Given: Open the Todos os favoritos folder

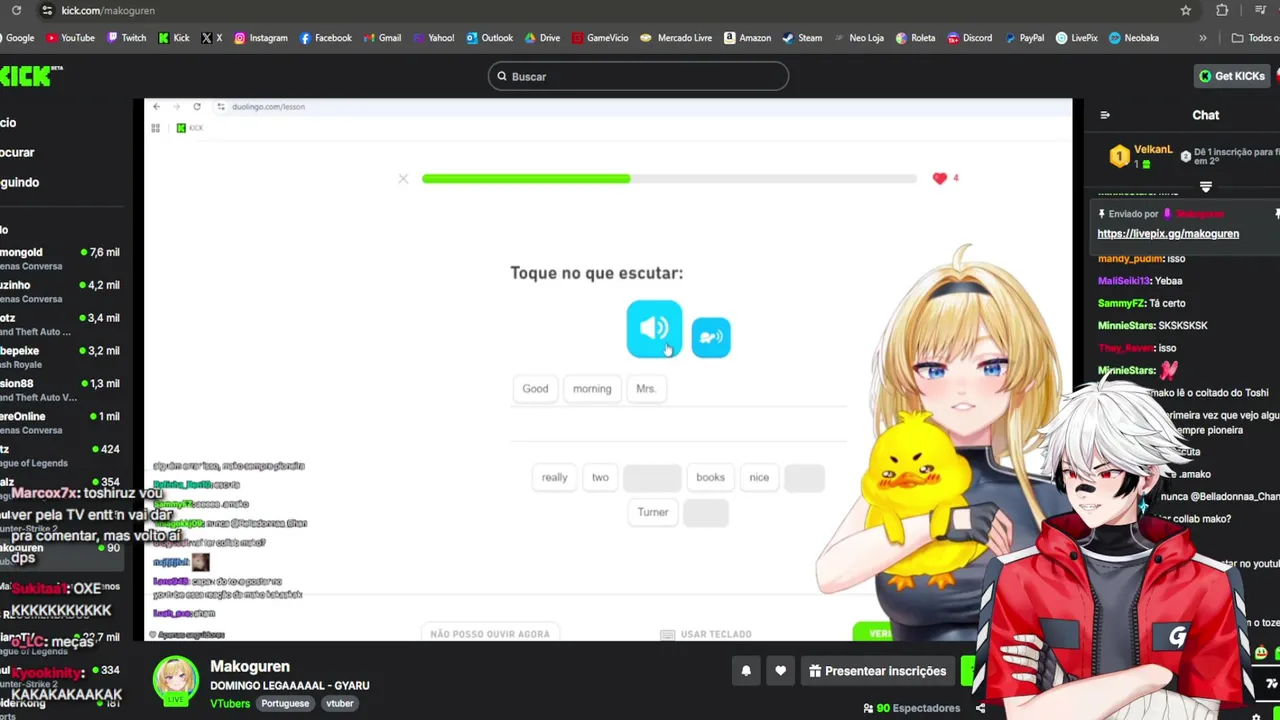Looking at the screenshot, I should click(x=1256, y=38).
